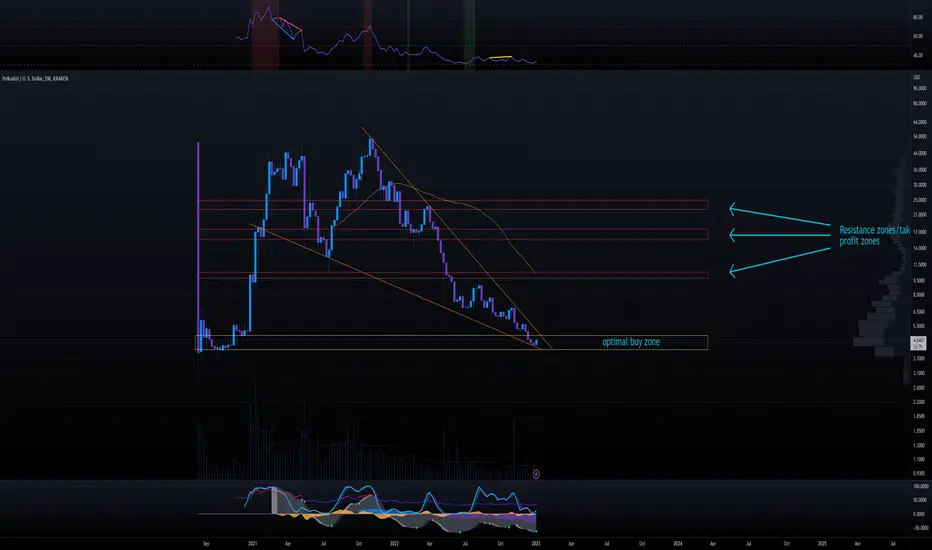
Task: Click the USD currency label on the price axis
Action: (916, 78)
